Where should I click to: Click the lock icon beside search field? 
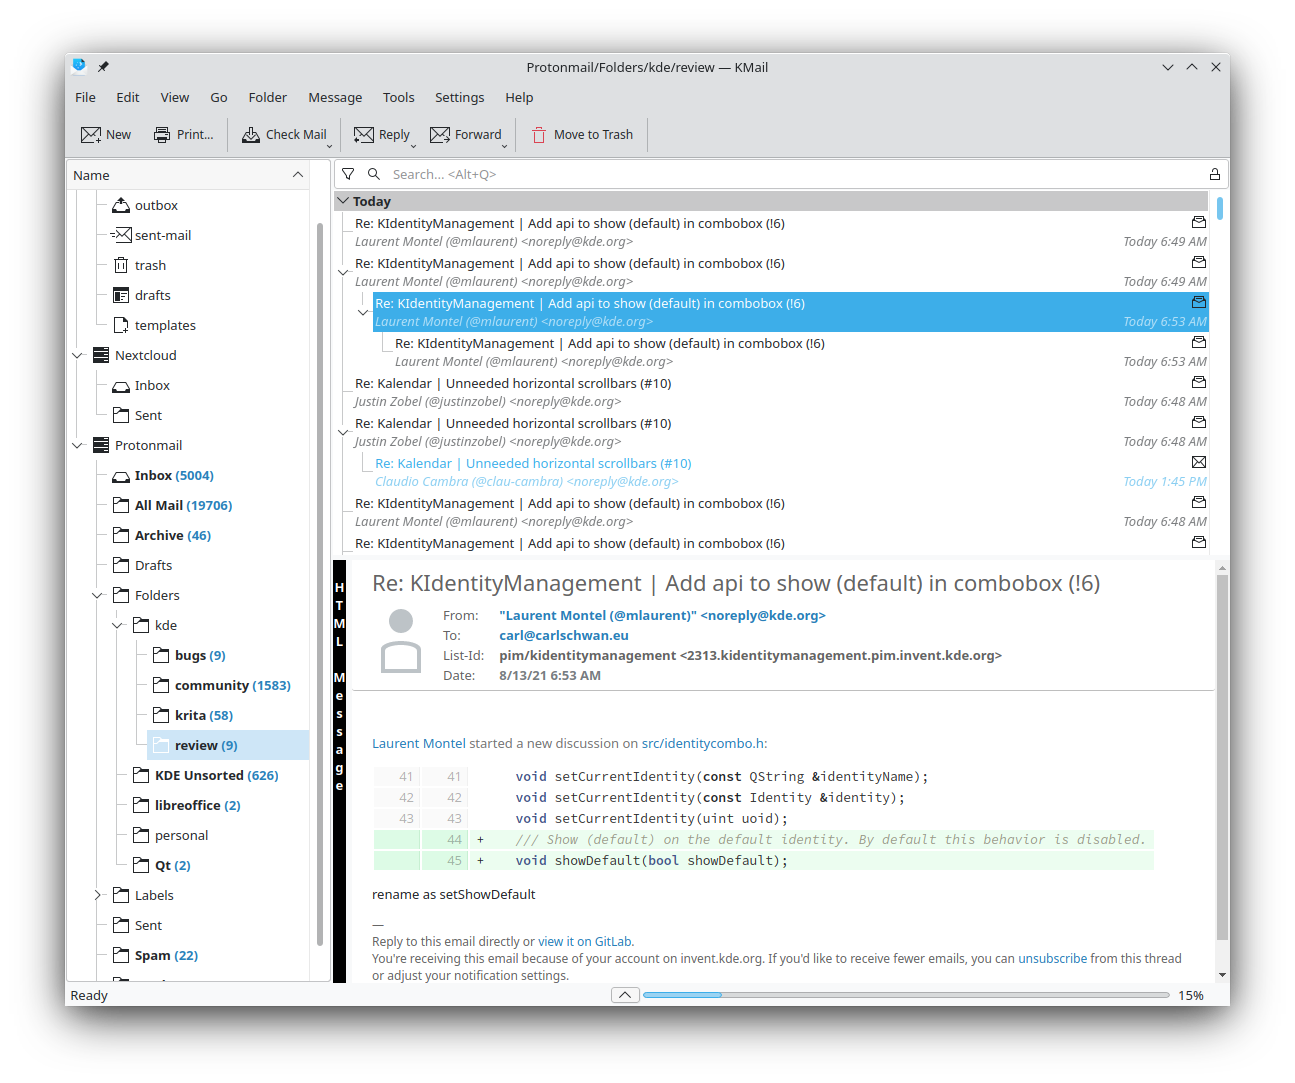point(1214,174)
